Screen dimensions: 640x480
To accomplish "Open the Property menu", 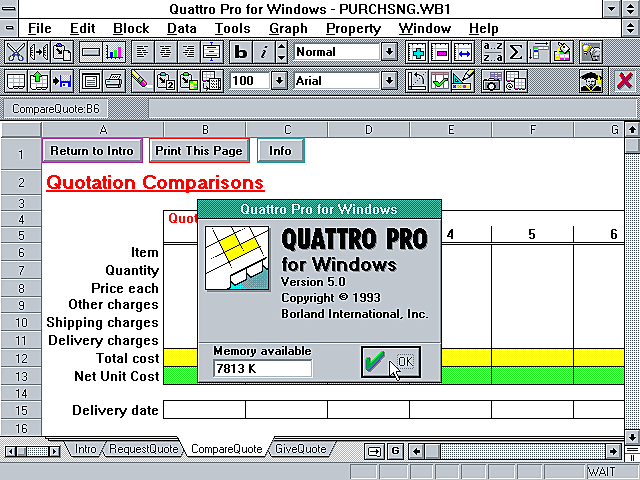I will (x=353, y=29).
